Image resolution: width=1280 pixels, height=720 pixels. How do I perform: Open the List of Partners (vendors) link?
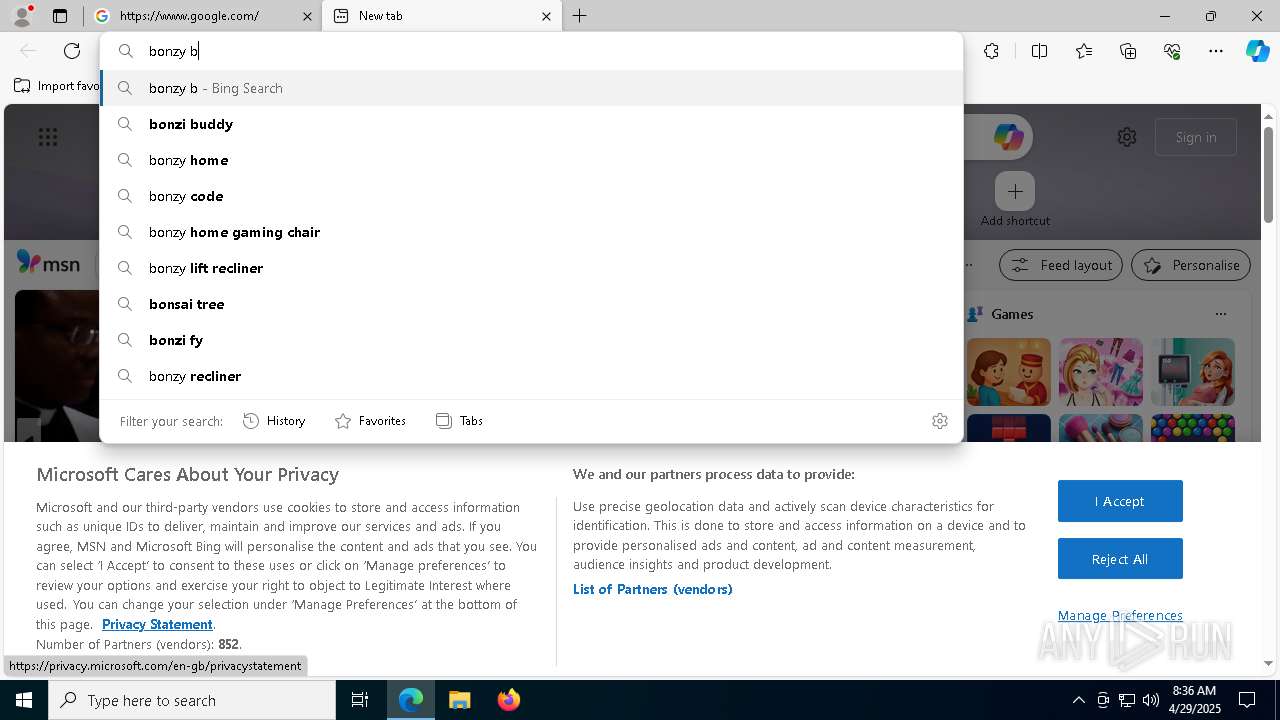pyautogui.click(x=653, y=589)
